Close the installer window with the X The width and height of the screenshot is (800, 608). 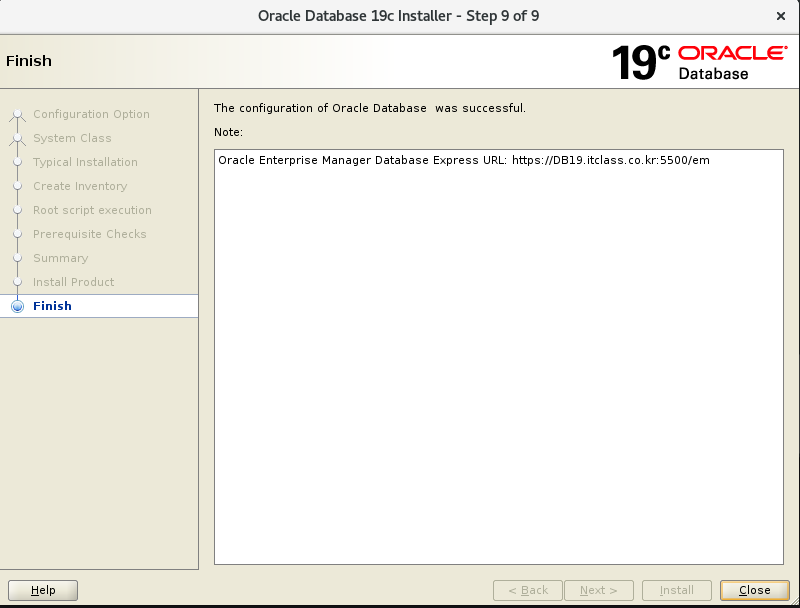pos(781,16)
